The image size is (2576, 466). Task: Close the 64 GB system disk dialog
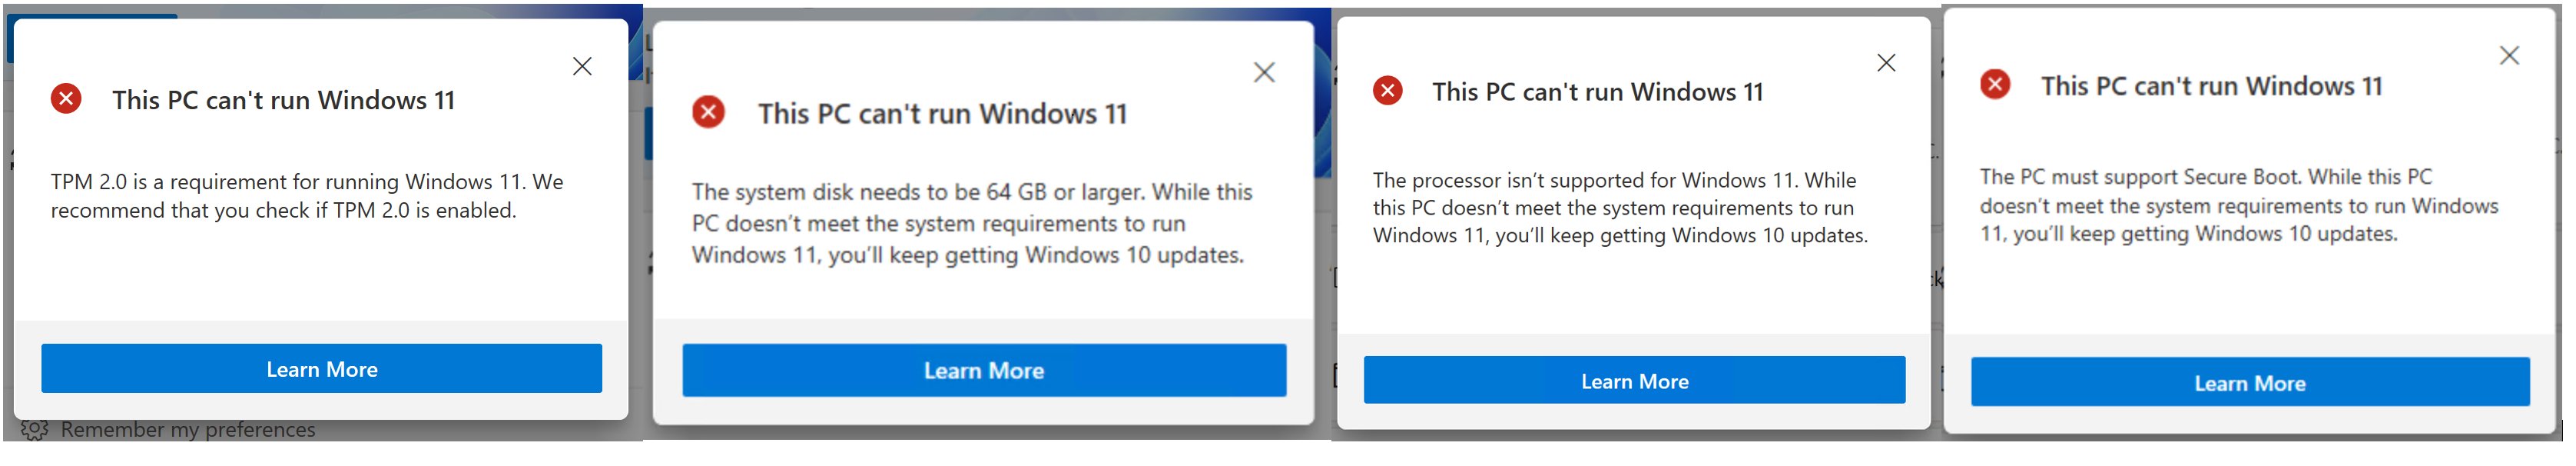click(x=1264, y=72)
